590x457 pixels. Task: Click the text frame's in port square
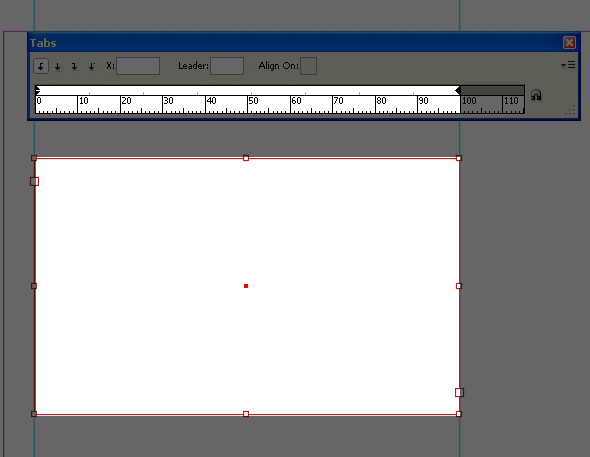point(34,182)
